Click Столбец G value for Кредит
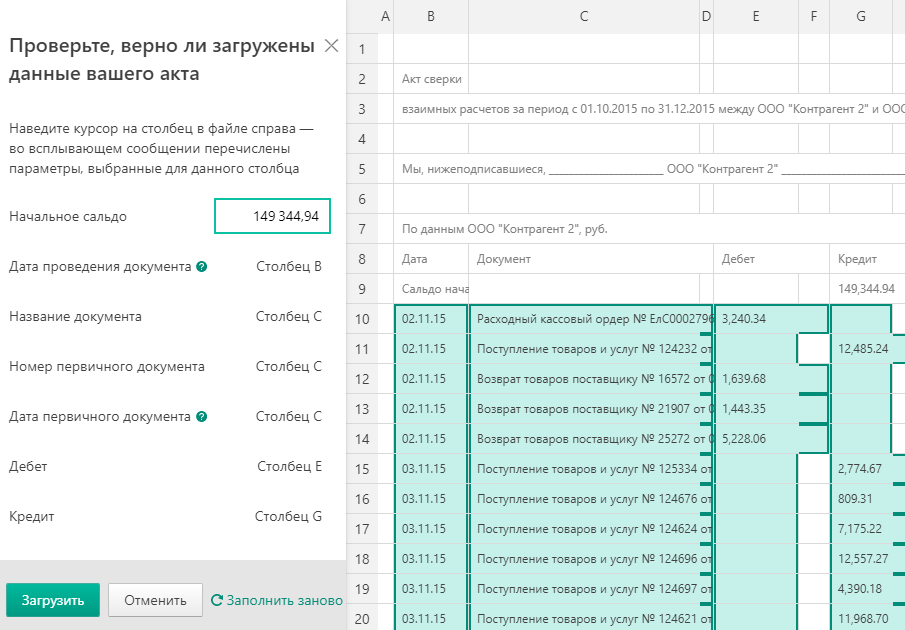 pyautogui.click(x=288, y=516)
